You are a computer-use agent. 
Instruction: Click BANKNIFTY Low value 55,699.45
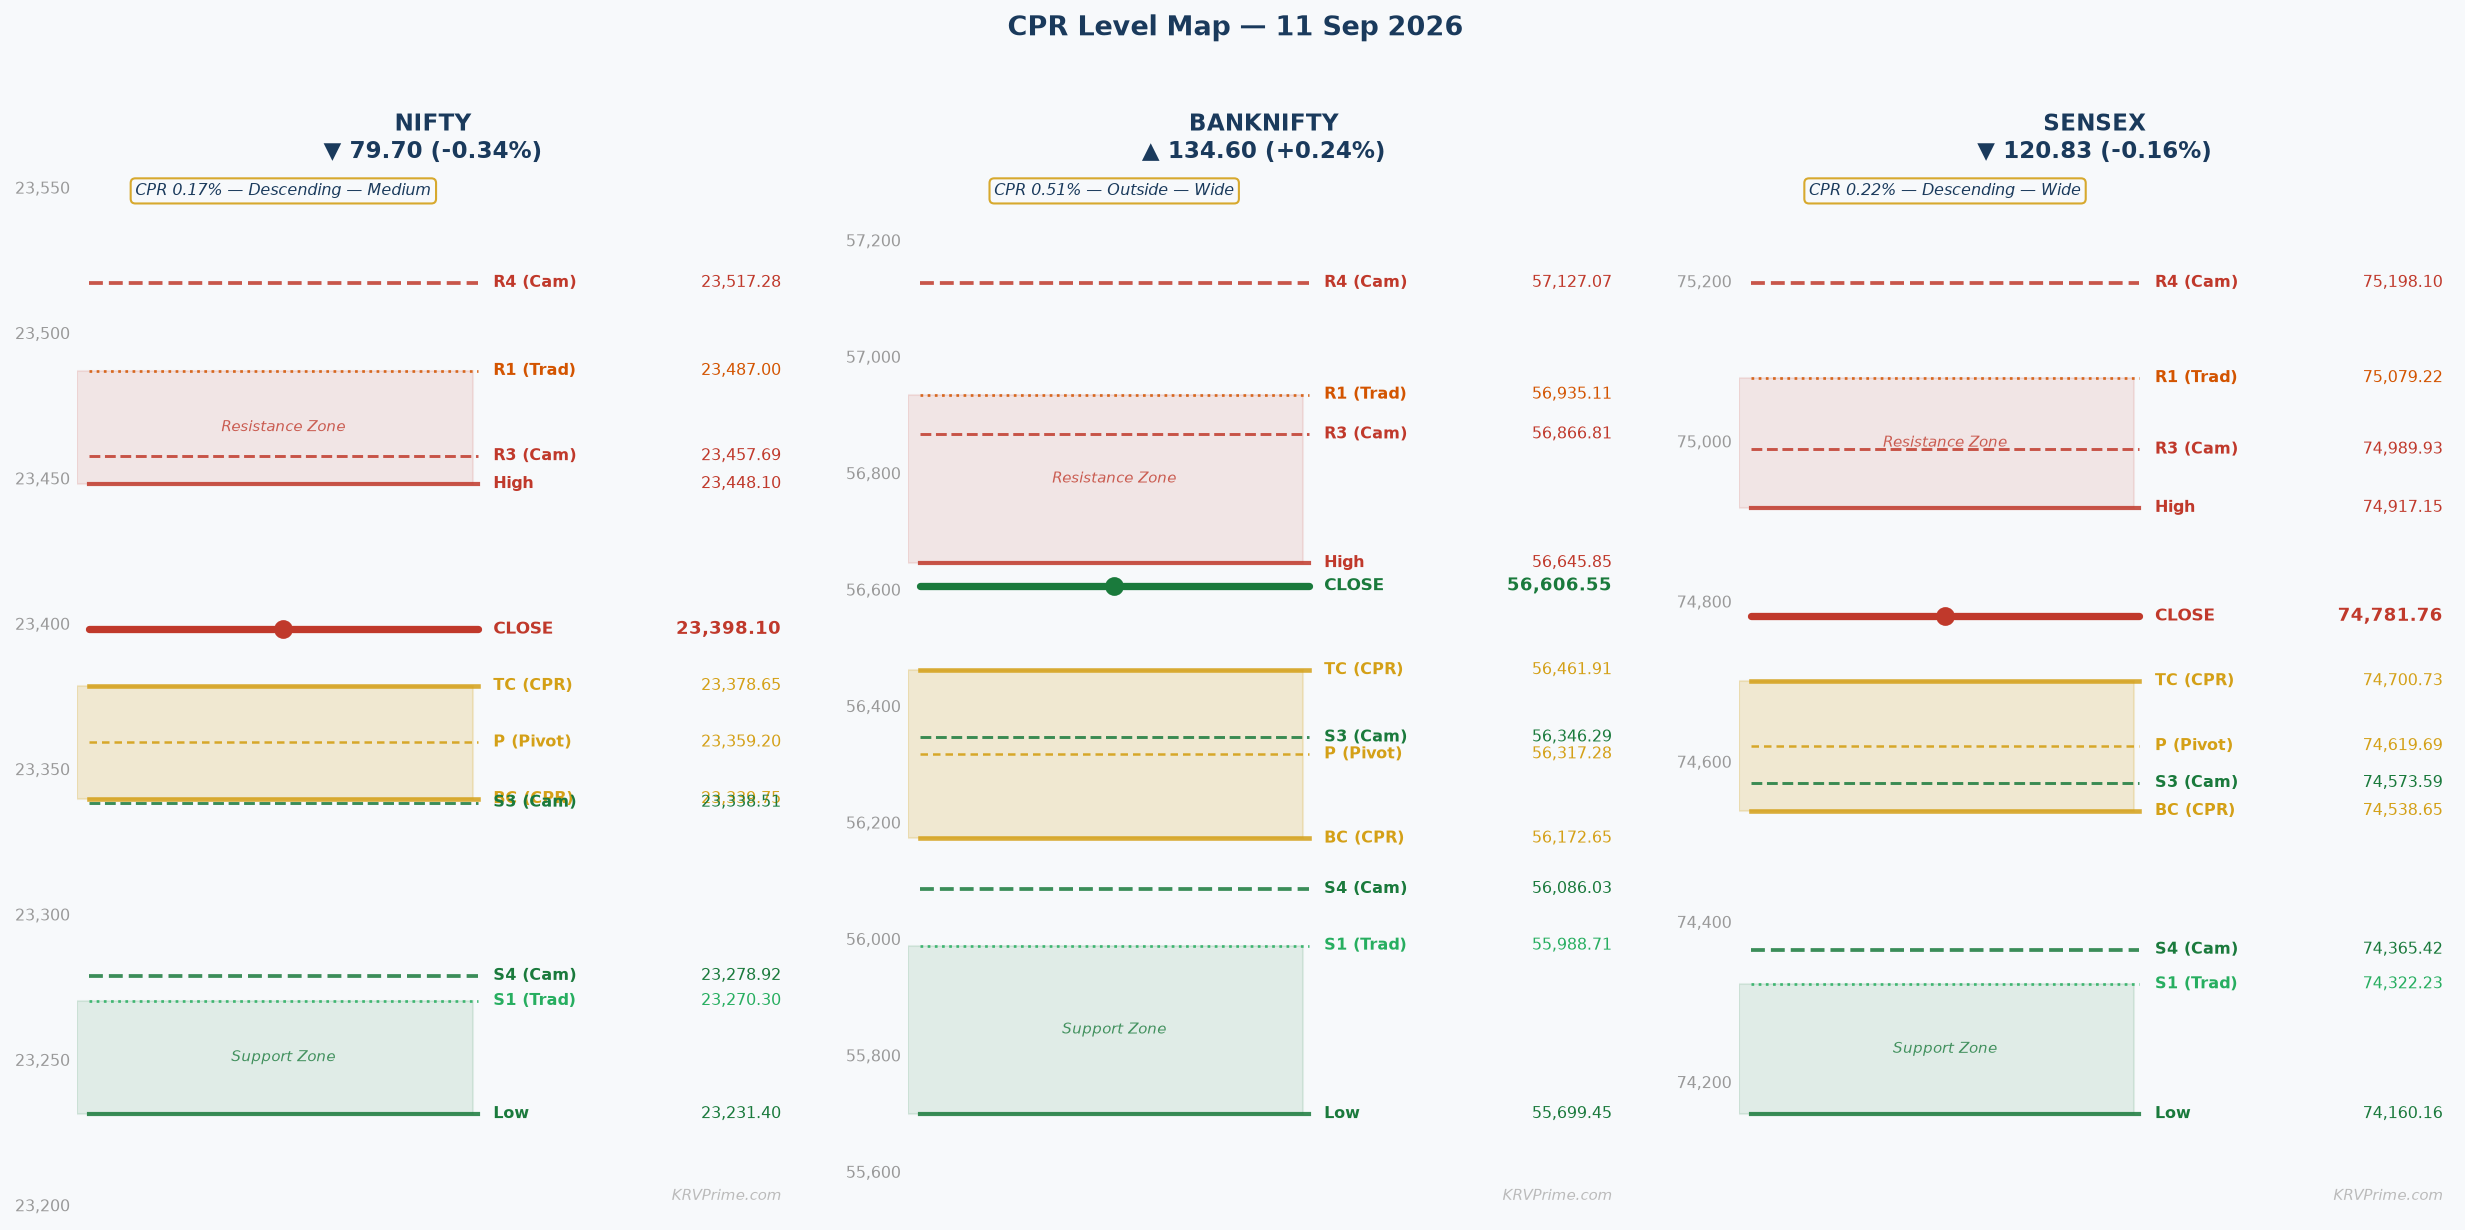tap(1572, 1113)
